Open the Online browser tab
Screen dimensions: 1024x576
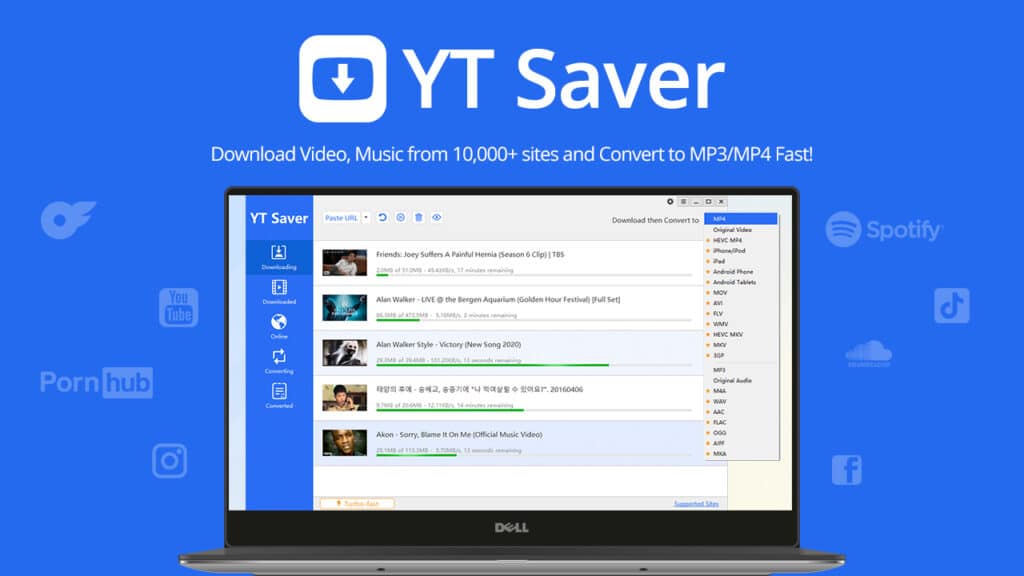(278, 327)
